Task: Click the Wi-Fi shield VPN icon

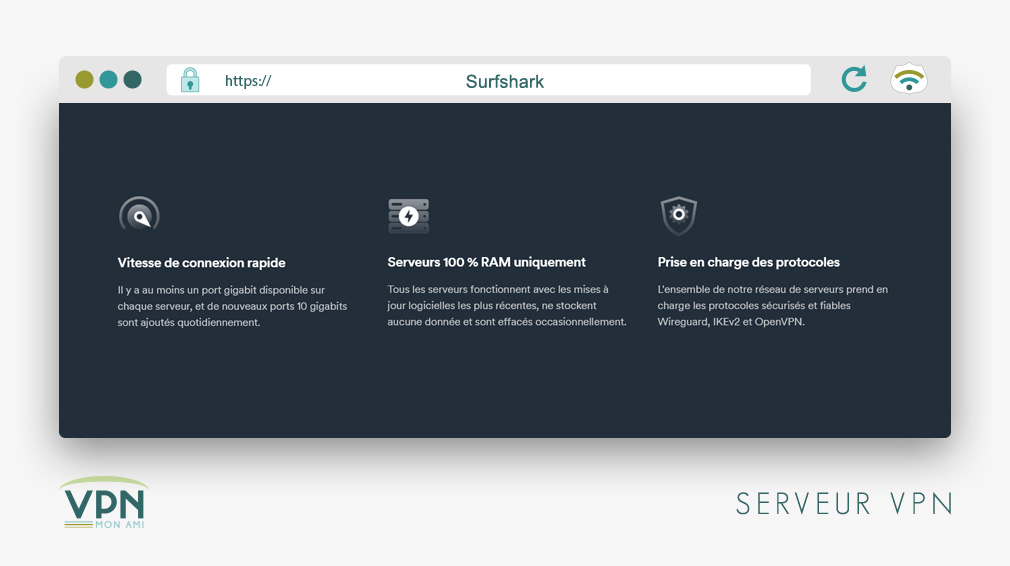Action: click(908, 80)
